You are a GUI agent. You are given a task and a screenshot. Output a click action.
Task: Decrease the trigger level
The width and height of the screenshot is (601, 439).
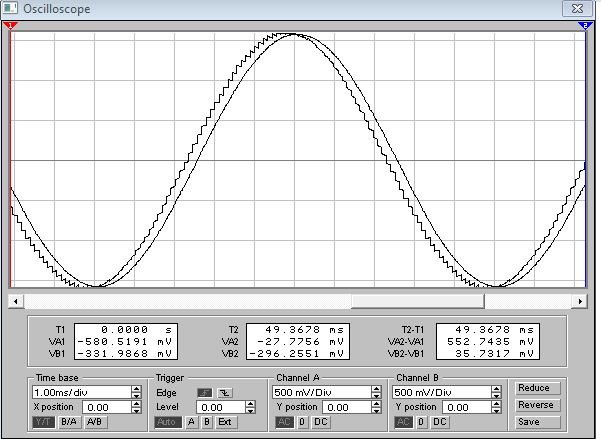pyautogui.click(x=250, y=410)
